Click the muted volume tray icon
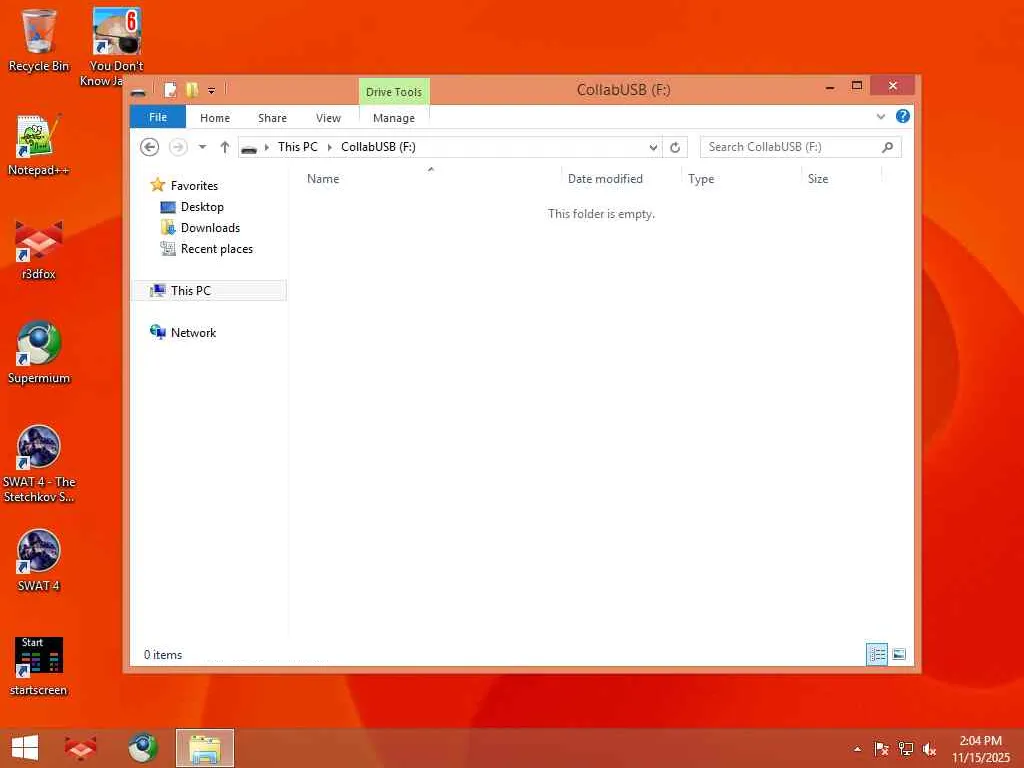Image resolution: width=1024 pixels, height=768 pixels. click(929, 748)
